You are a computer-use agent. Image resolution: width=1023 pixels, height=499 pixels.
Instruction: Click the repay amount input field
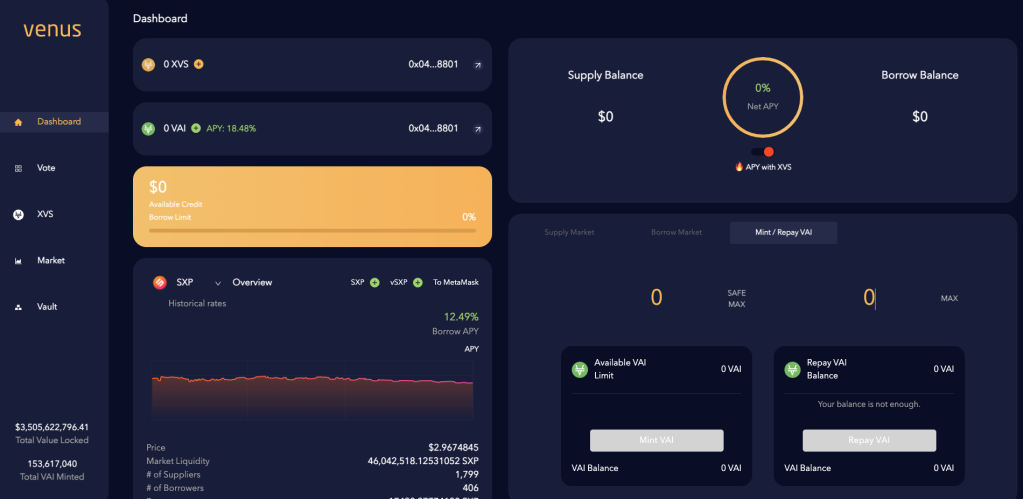click(x=869, y=297)
